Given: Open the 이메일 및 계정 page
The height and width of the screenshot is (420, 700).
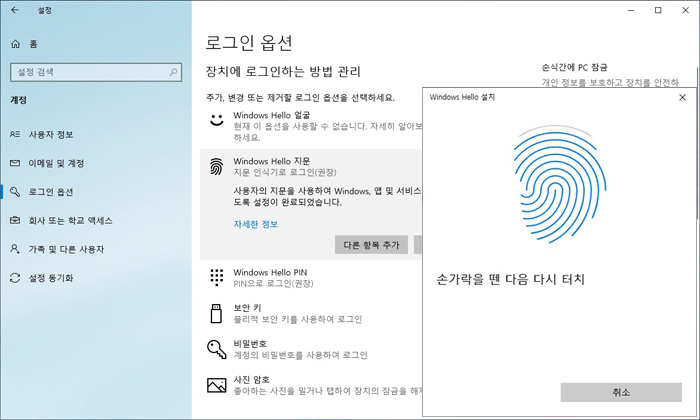Looking at the screenshot, I should click(x=96, y=163).
